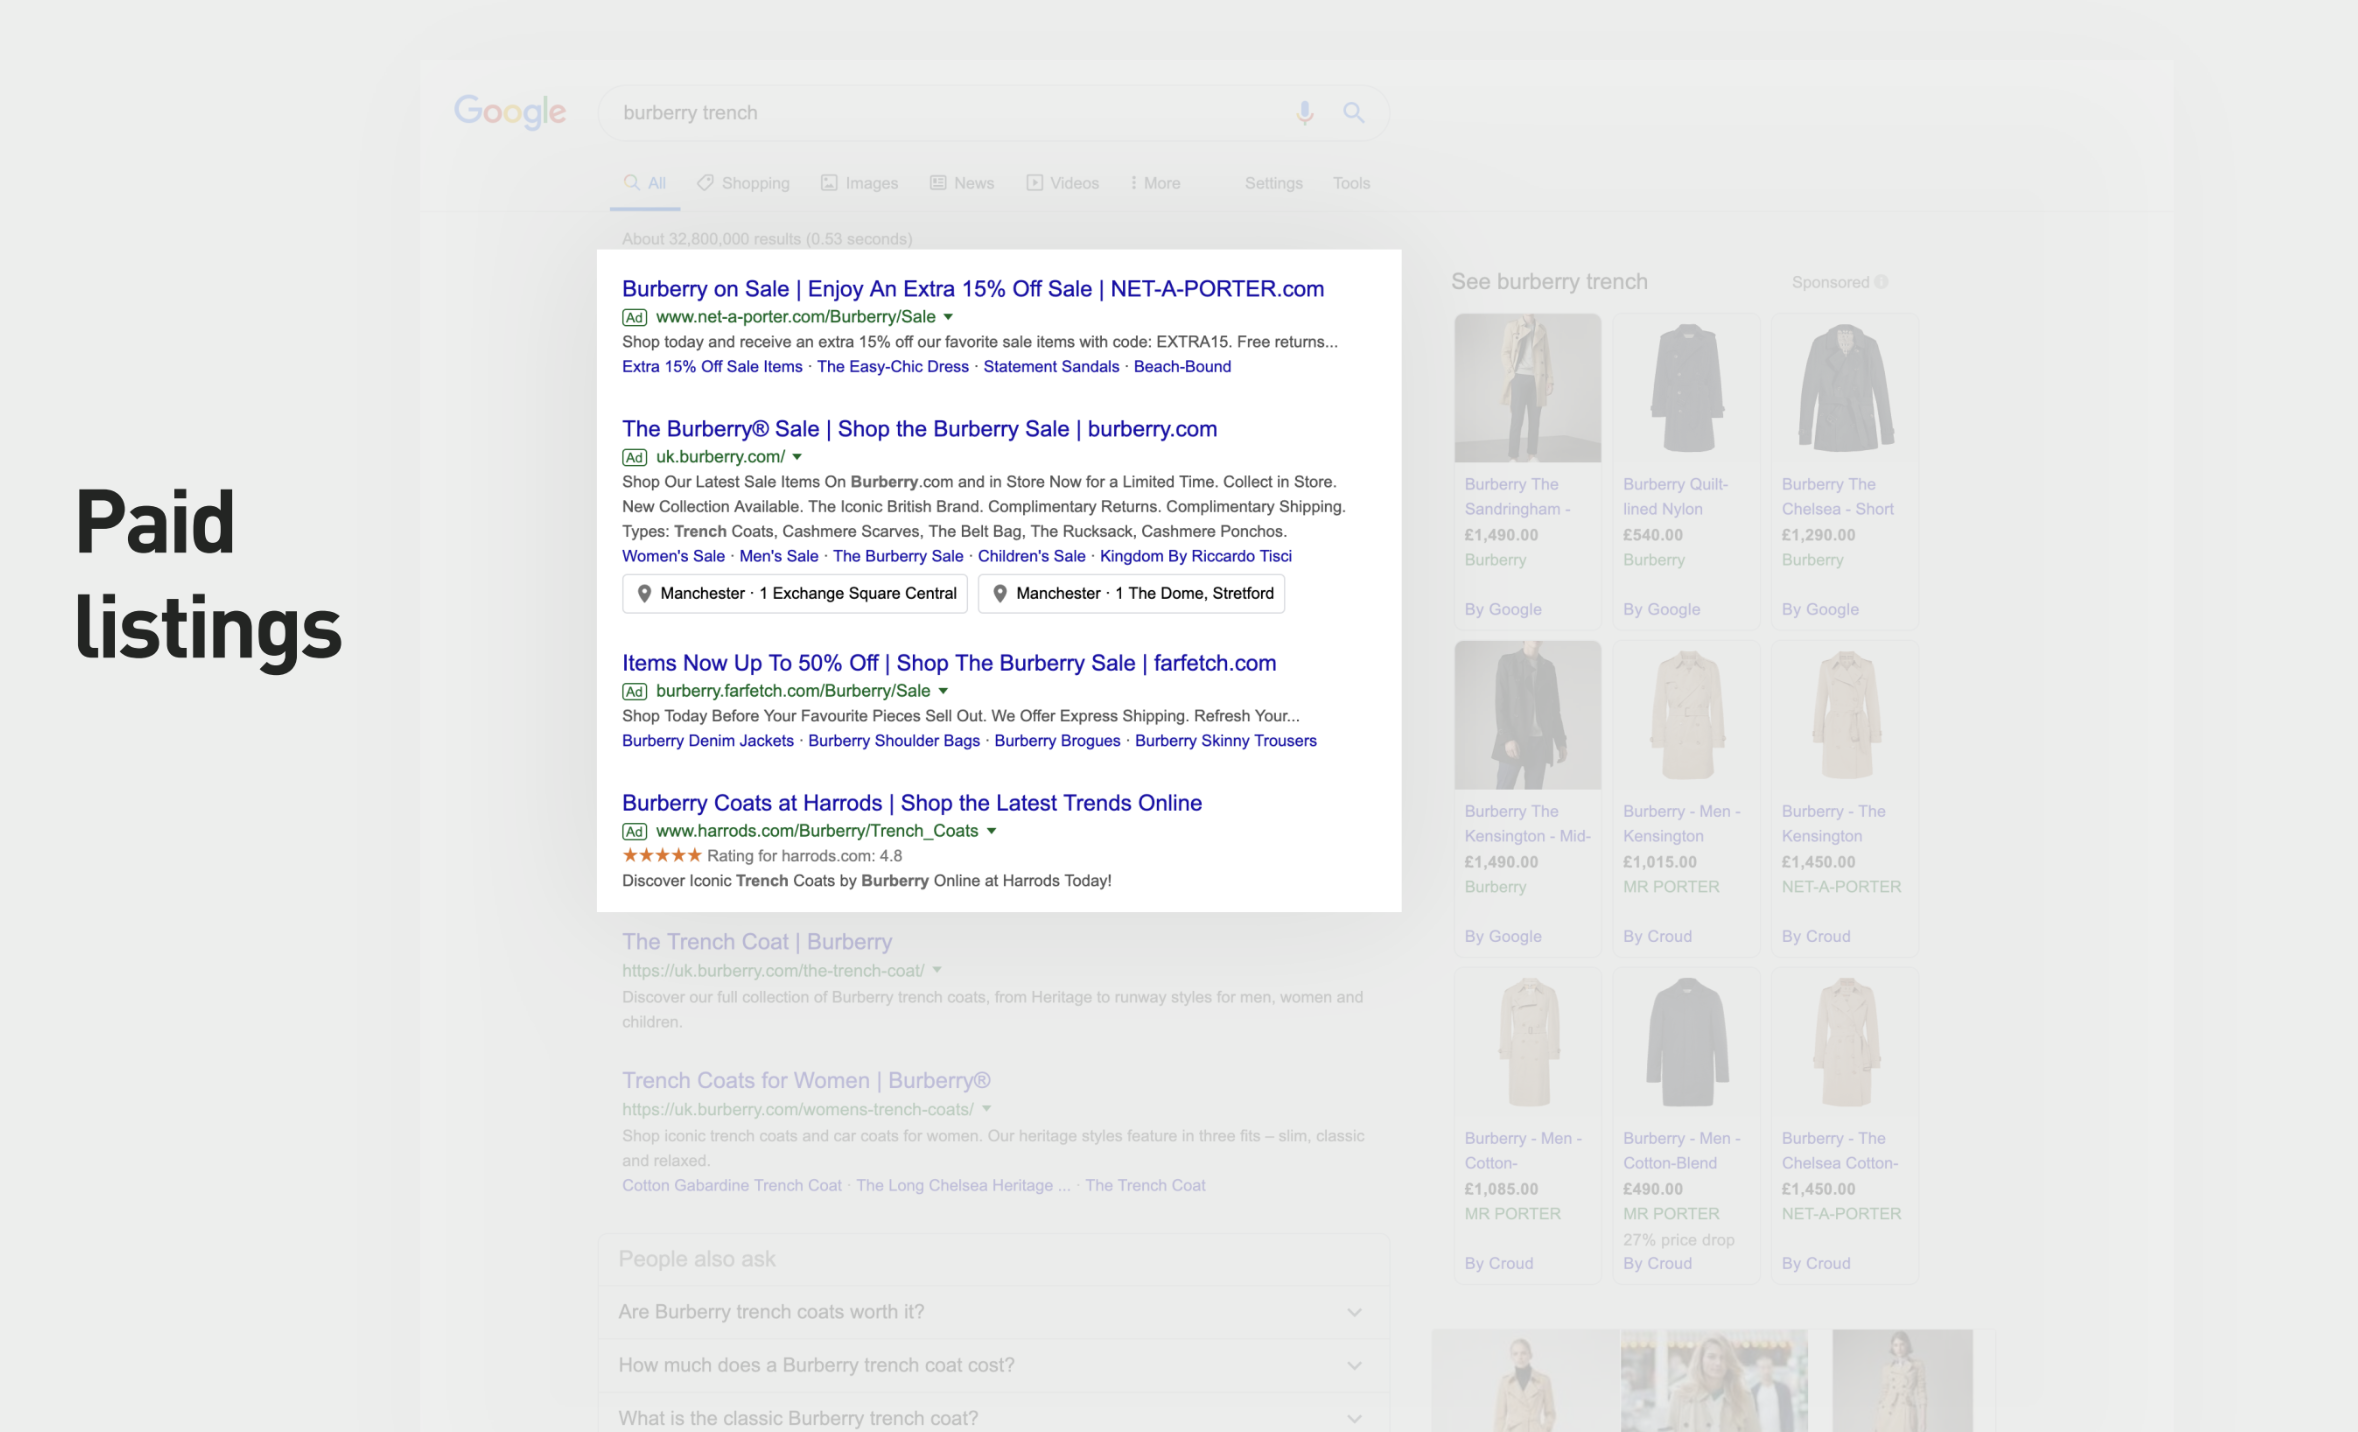Expand How much does a Burberry trench coat cost?

pyautogui.click(x=994, y=1366)
